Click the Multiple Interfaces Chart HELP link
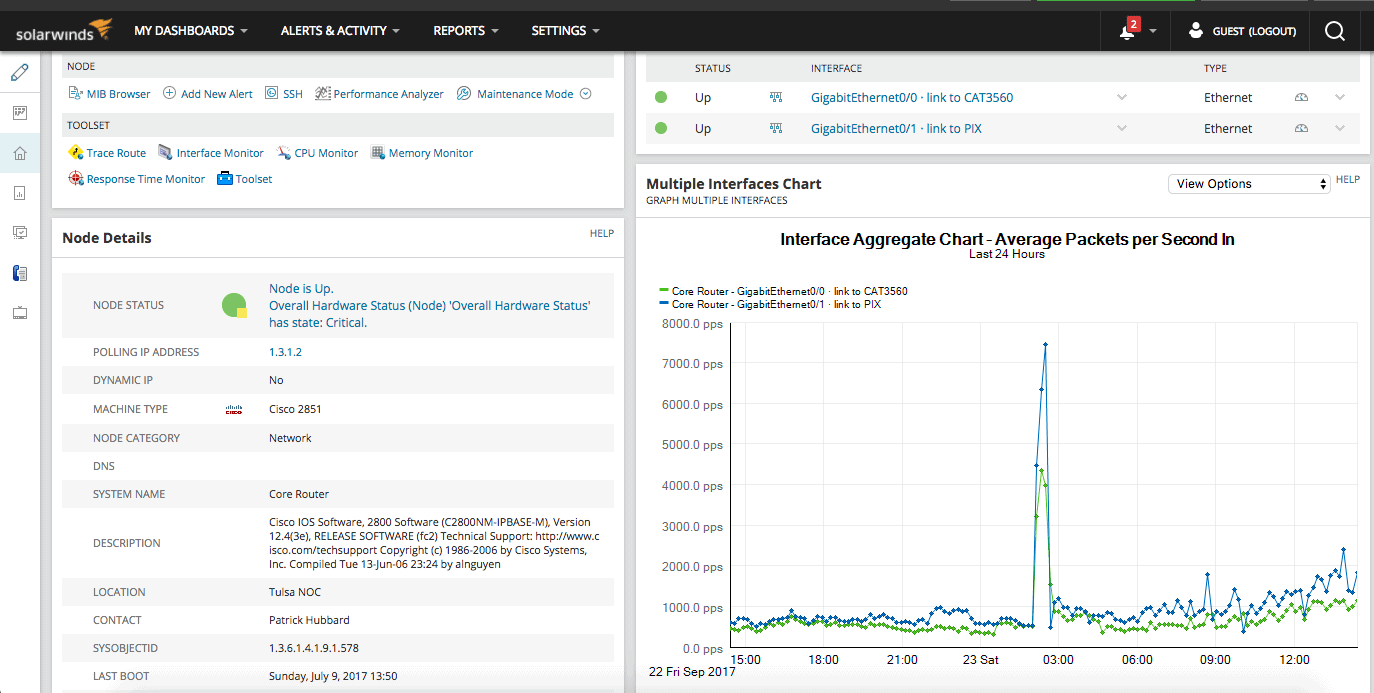Image resolution: width=1374 pixels, height=693 pixels. point(1348,180)
